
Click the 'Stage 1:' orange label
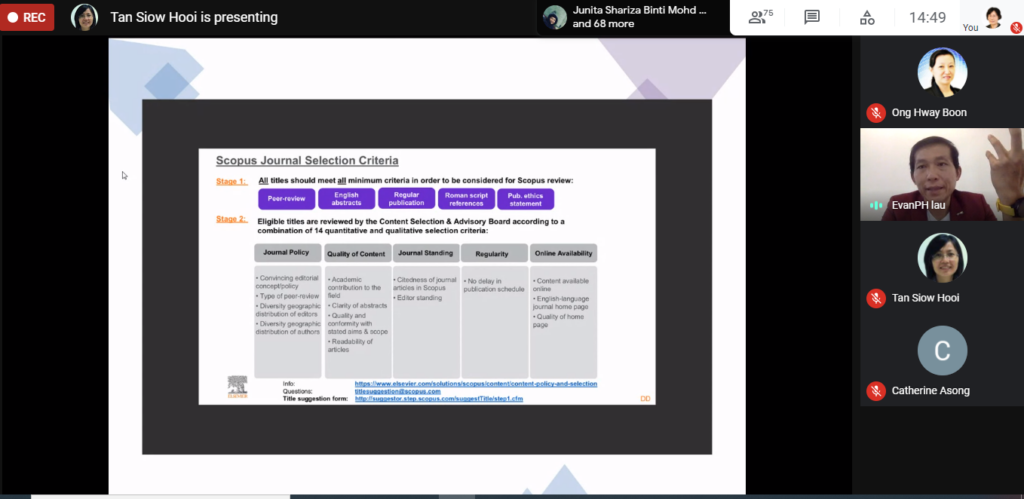232,181
